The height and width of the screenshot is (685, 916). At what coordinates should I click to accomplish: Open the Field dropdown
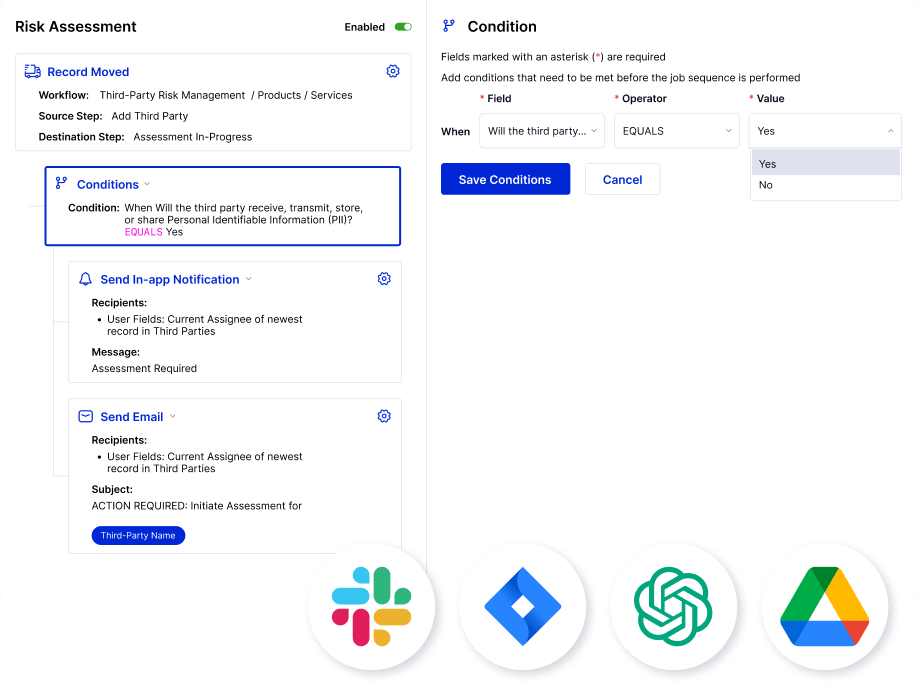pyautogui.click(x=542, y=131)
